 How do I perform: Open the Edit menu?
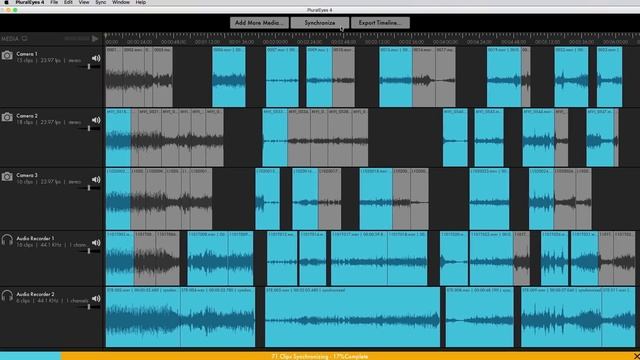[x=68, y=2]
